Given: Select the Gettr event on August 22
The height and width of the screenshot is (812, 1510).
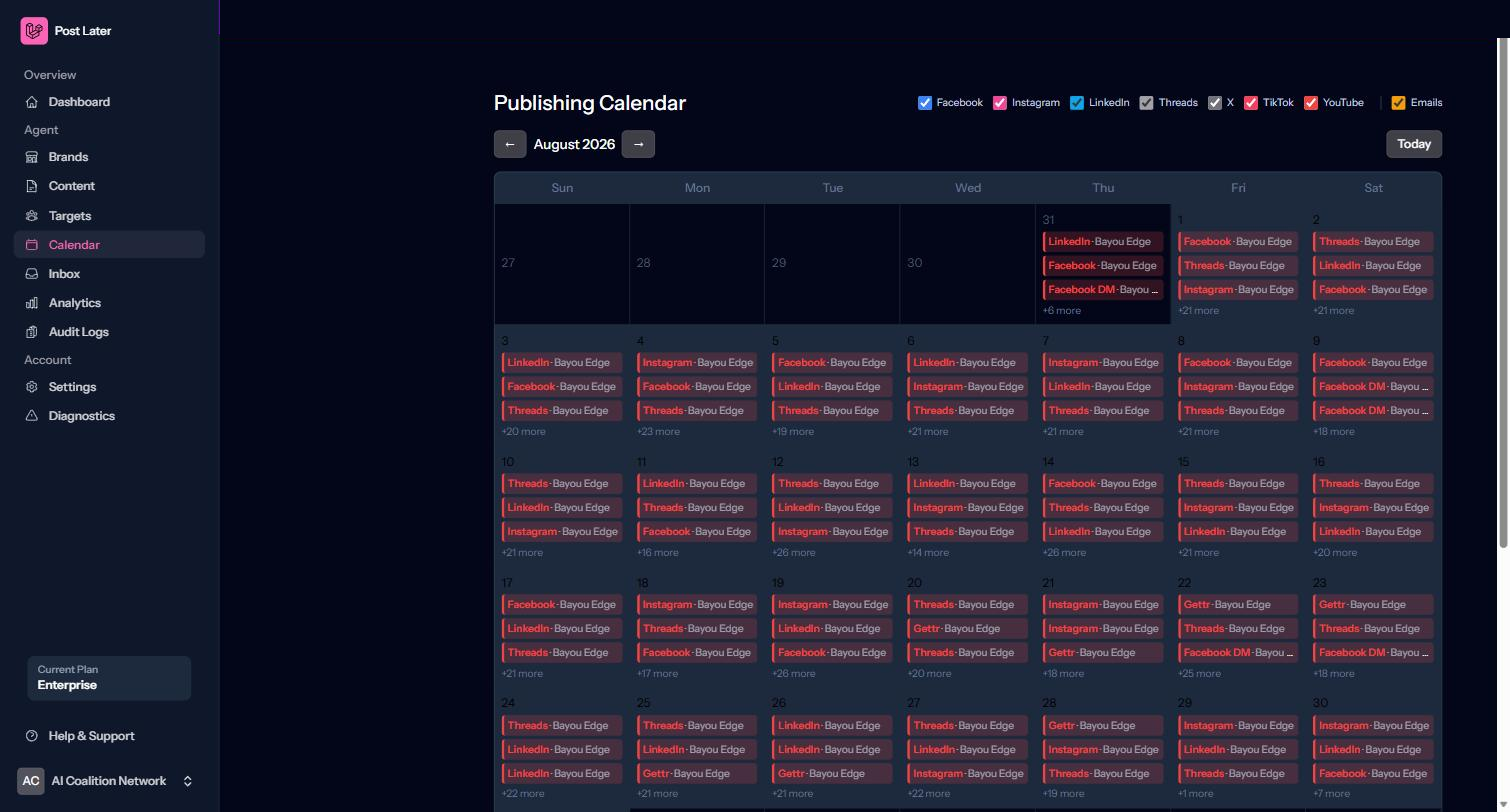Looking at the screenshot, I should click(1238, 605).
